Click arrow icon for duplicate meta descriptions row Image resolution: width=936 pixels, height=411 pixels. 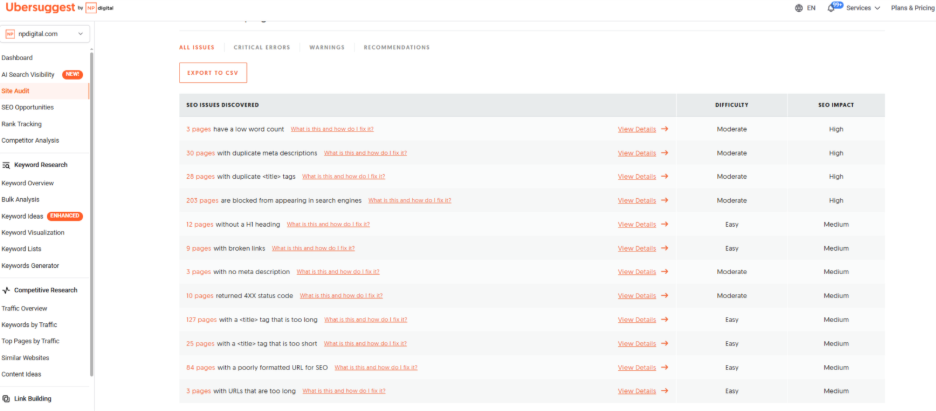(x=664, y=153)
